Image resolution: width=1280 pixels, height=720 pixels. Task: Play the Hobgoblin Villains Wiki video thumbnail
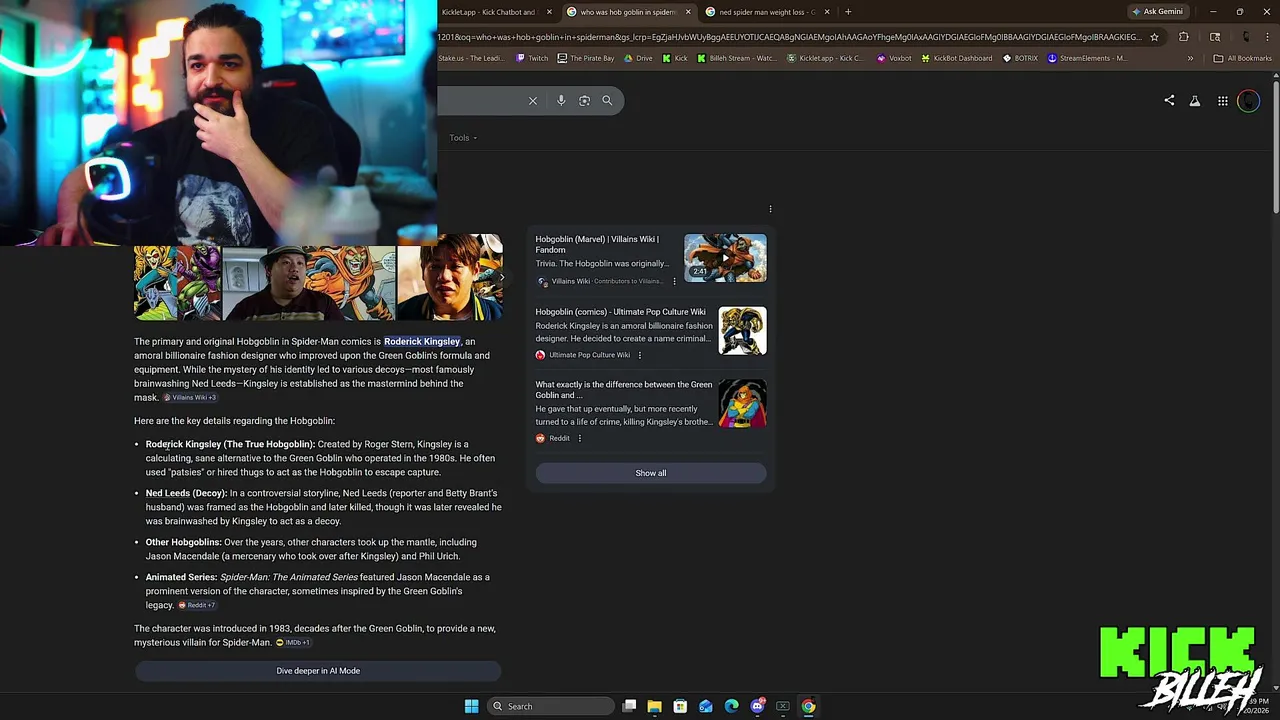[x=725, y=258]
